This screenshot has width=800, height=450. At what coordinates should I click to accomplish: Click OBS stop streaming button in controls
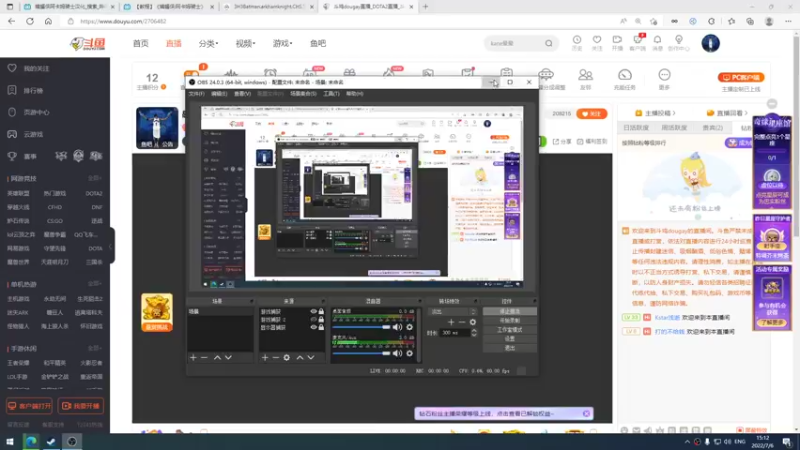(x=510, y=311)
